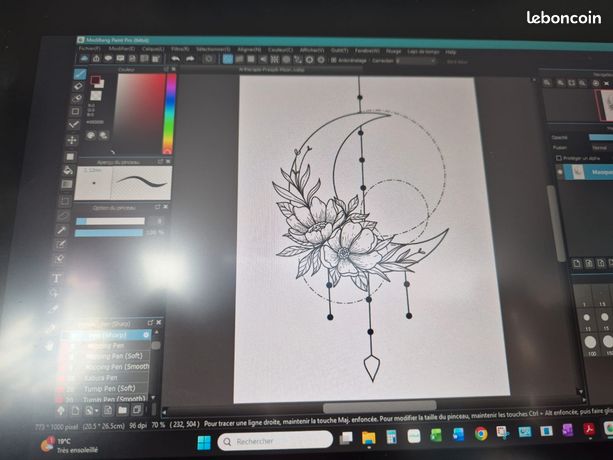613x460 pixels.
Task: Open the Fichier menu
Action: [90, 49]
